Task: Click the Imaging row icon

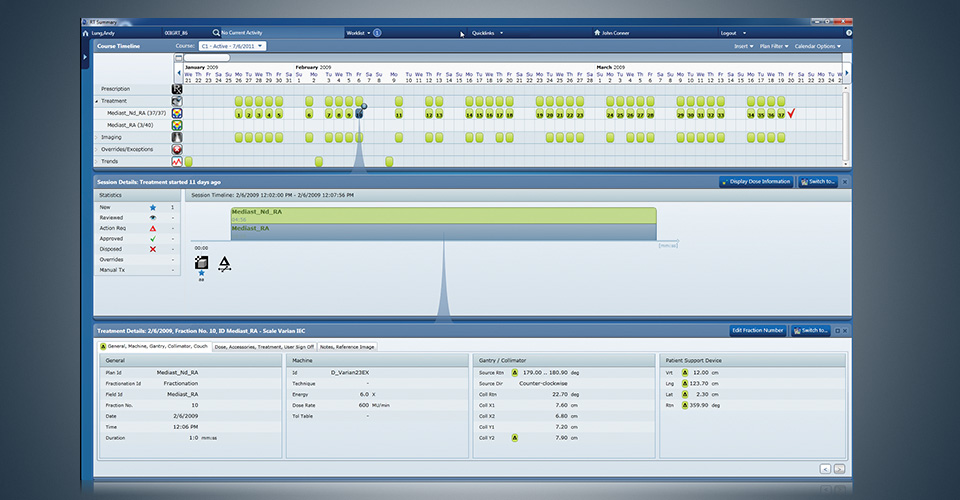Action: (x=177, y=137)
